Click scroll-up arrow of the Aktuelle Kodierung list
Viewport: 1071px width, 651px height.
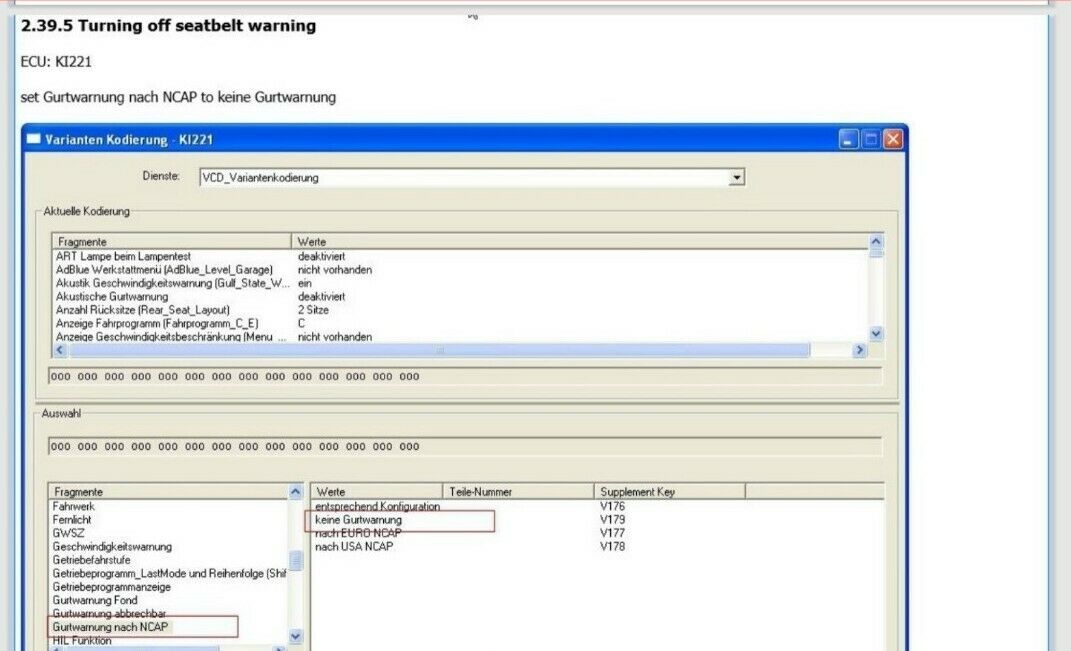(876, 242)
